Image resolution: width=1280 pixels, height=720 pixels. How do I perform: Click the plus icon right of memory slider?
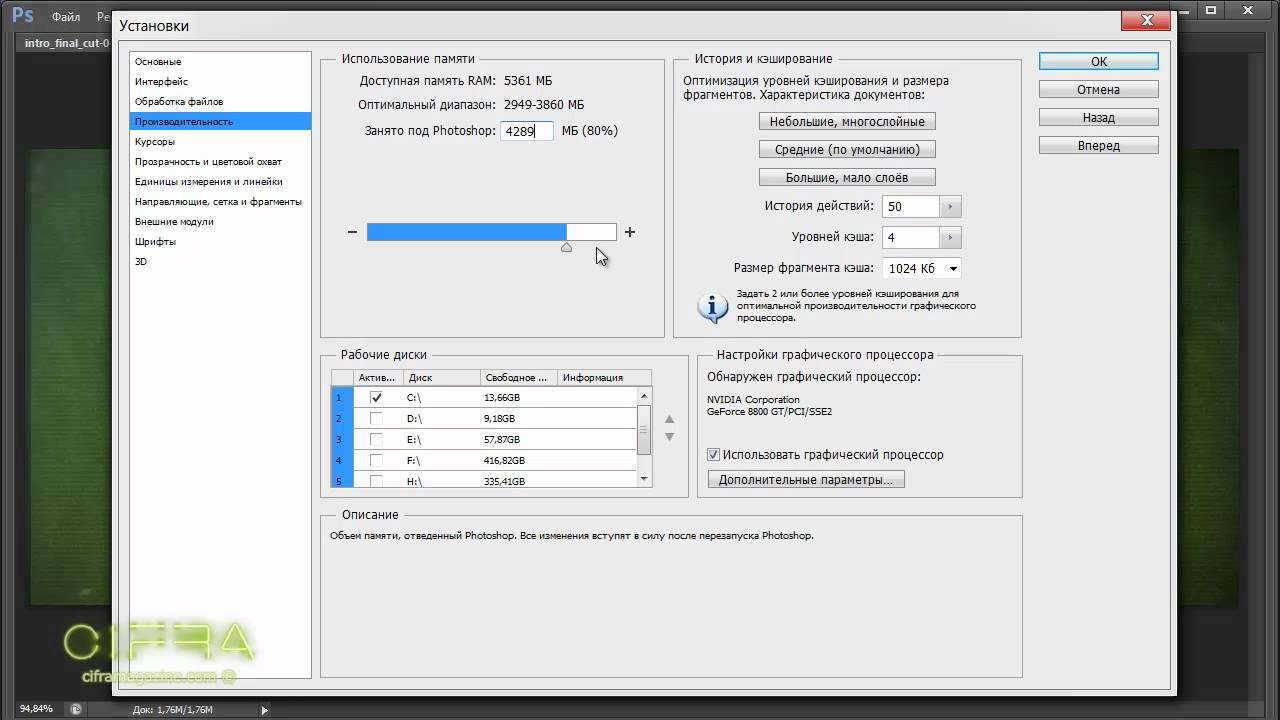(630, 232)
